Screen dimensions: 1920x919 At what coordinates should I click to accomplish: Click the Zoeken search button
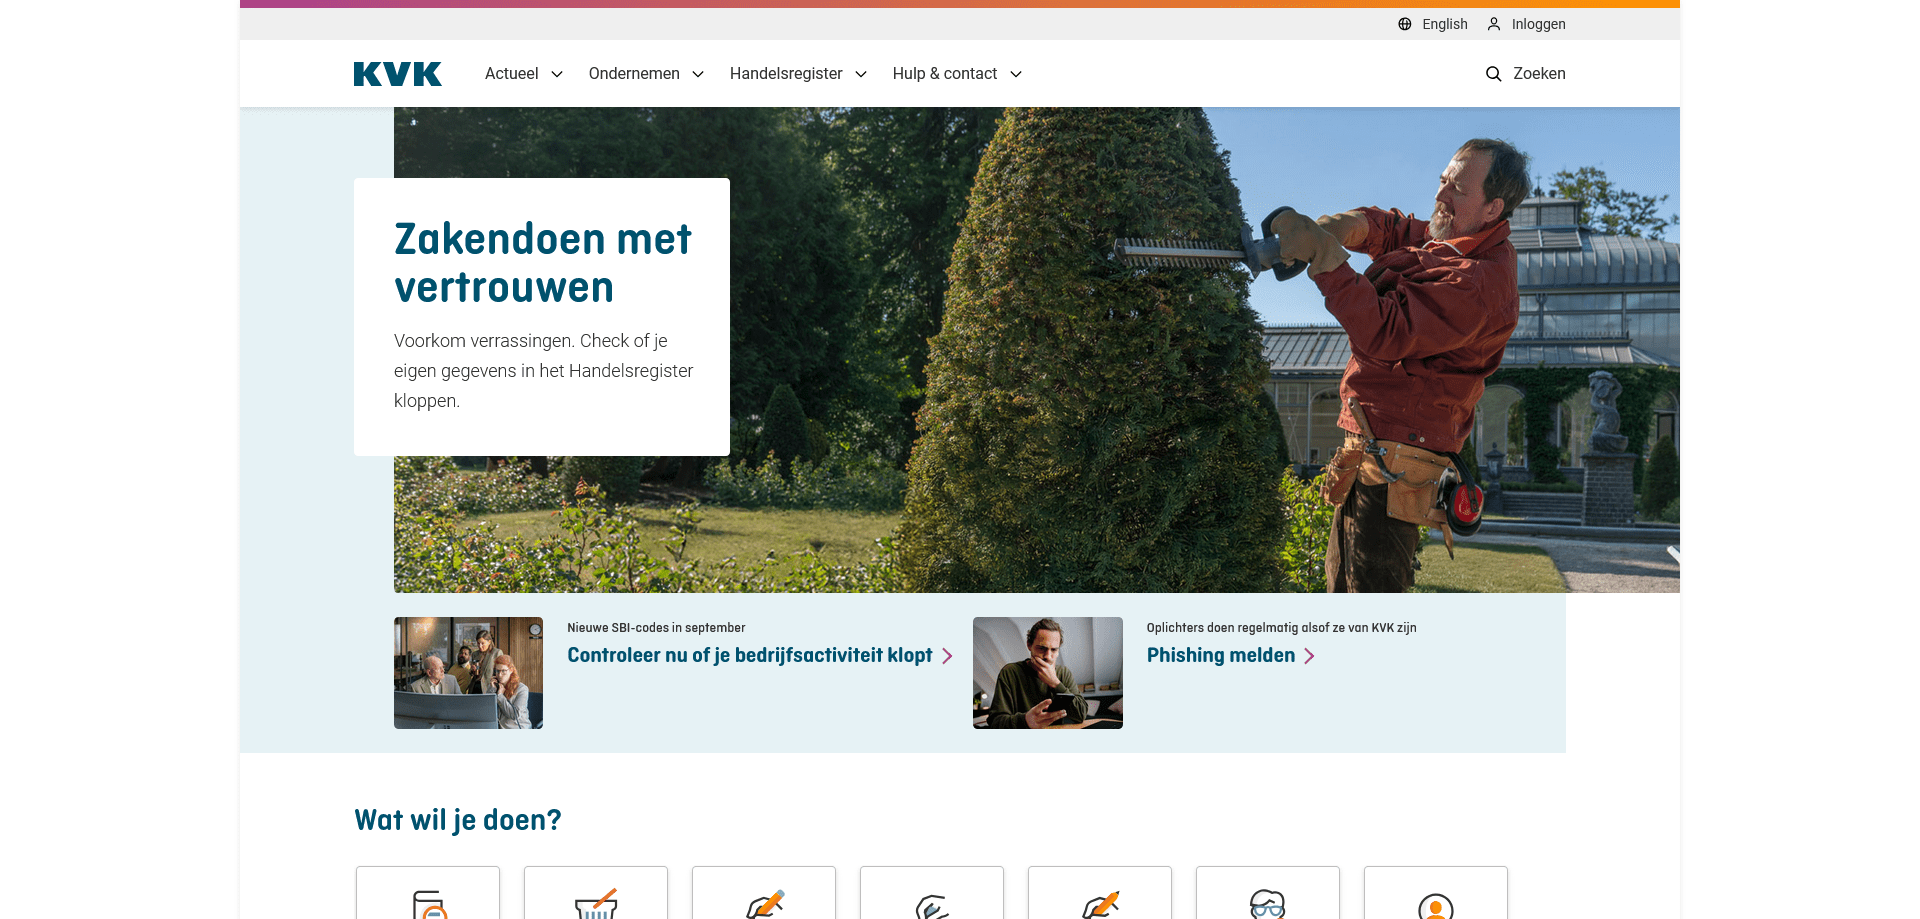1525,74
